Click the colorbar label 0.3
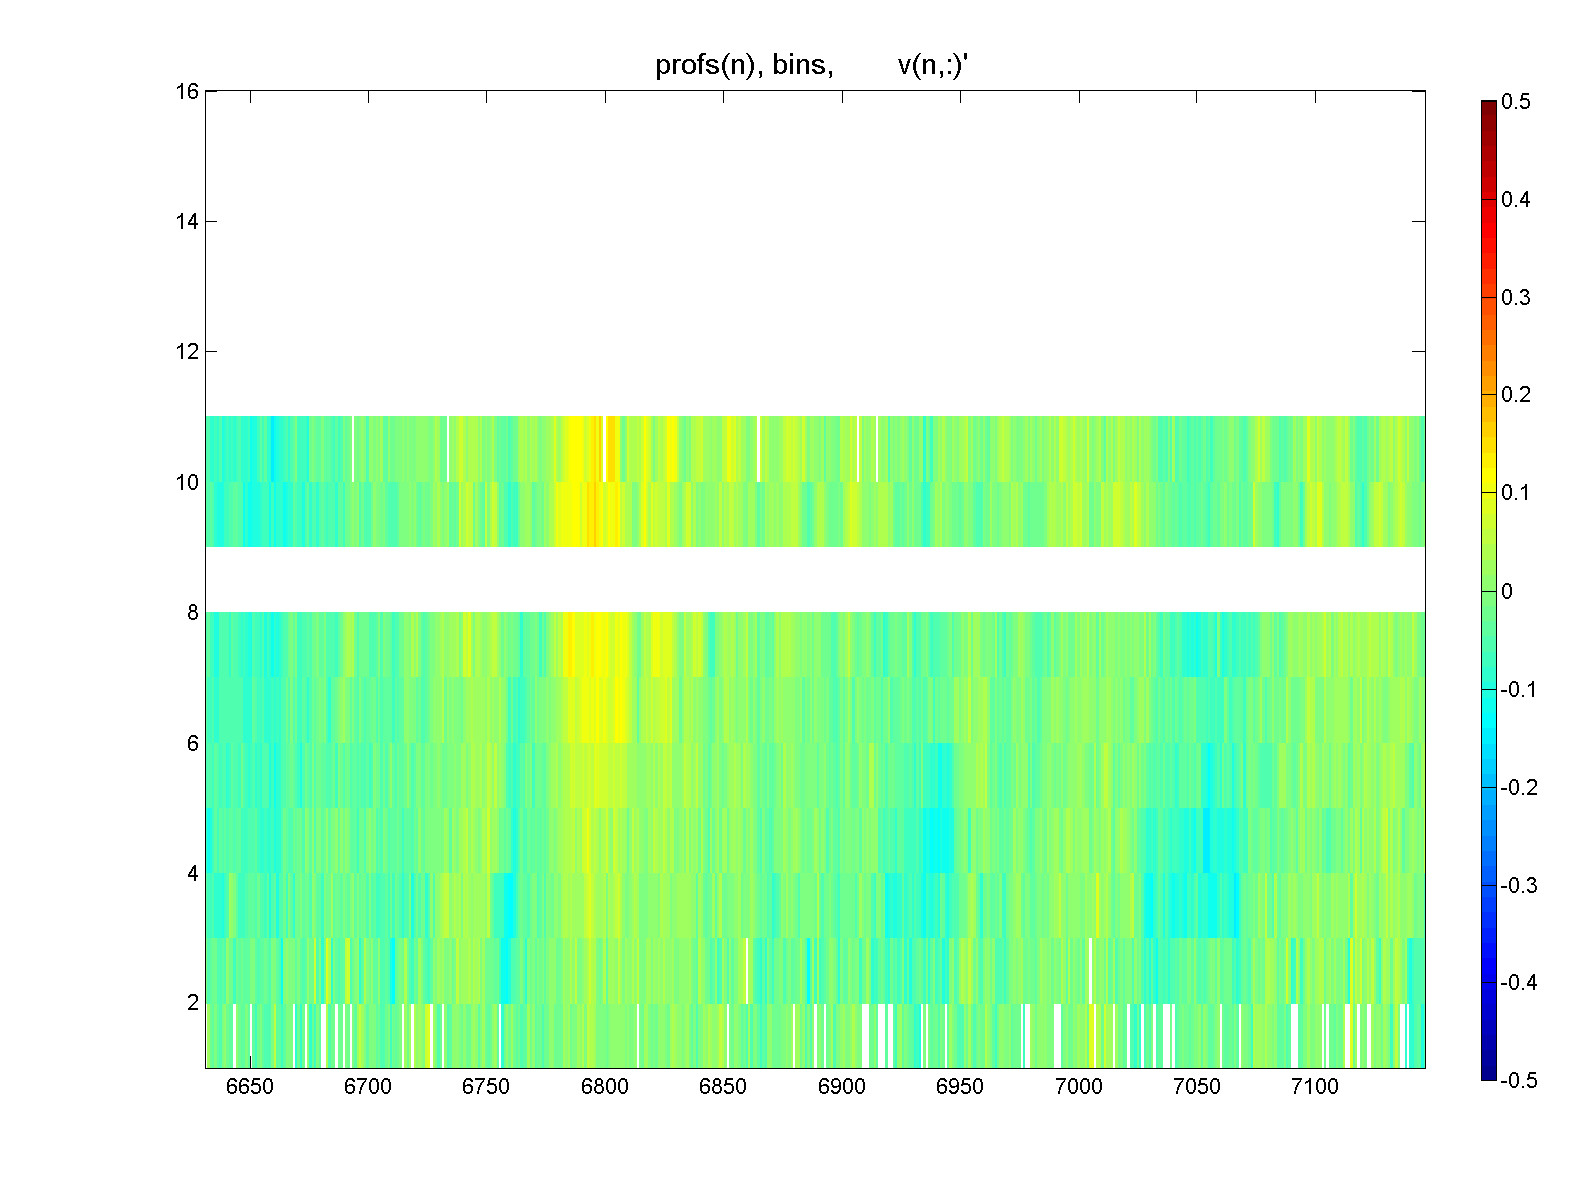The height and width of the screenshot is (1200, 1575). pyautogui.click(x=1516, y=298)
